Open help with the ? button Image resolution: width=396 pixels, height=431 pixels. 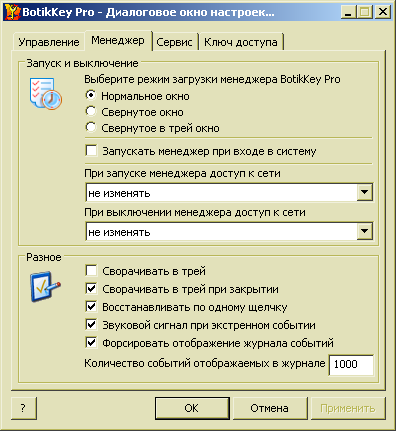coord(23,408)
